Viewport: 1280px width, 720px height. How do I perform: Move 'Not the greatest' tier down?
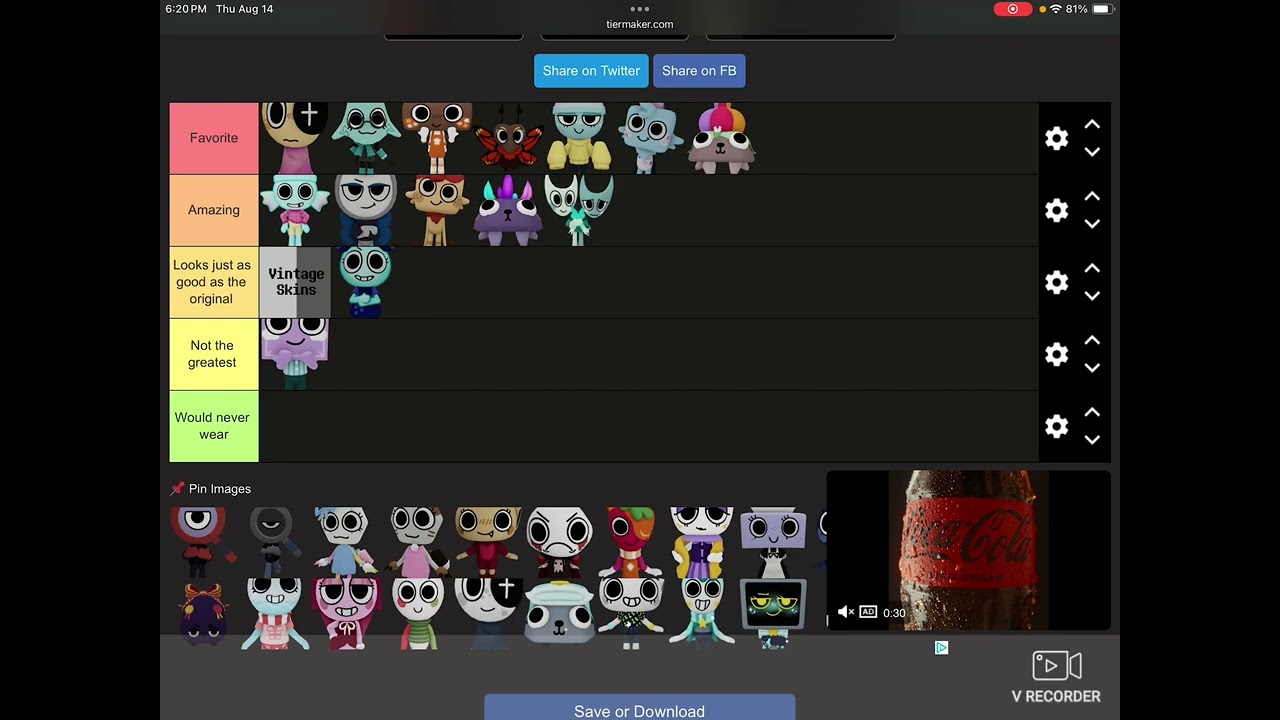point(1092,368)
